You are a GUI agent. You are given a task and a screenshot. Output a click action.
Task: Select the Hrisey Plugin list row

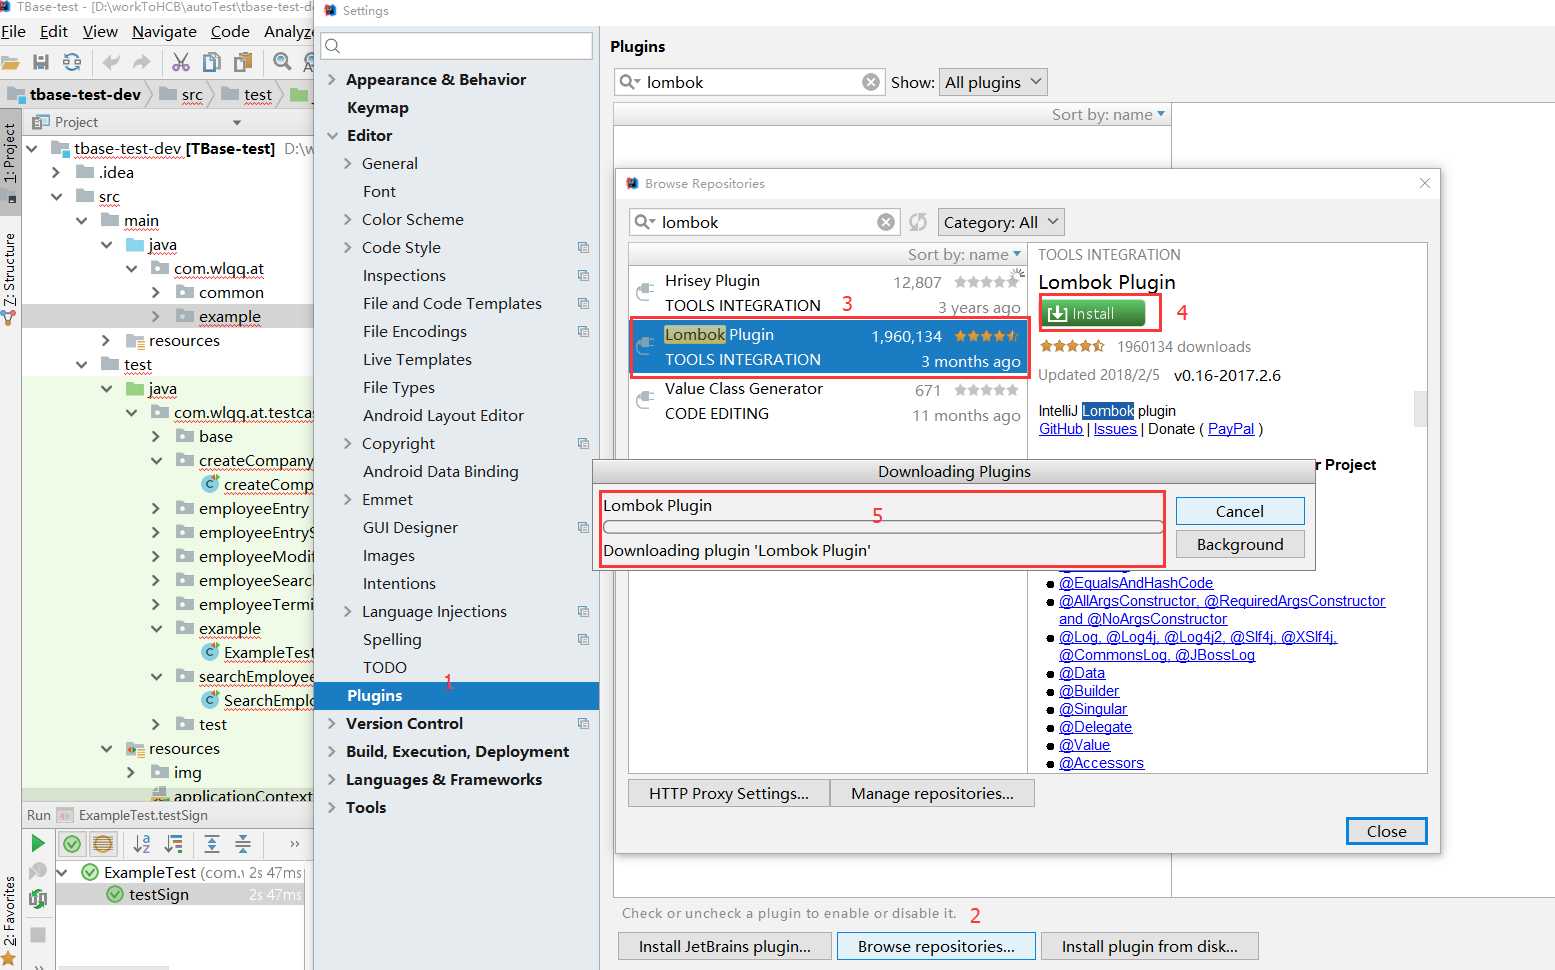tap(829, 293)
